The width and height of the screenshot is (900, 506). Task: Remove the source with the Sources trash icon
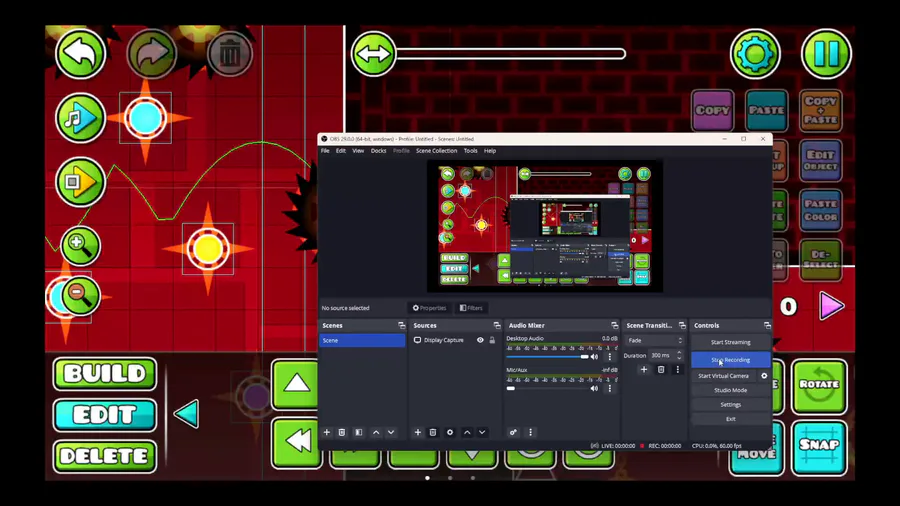coord(433,433)
